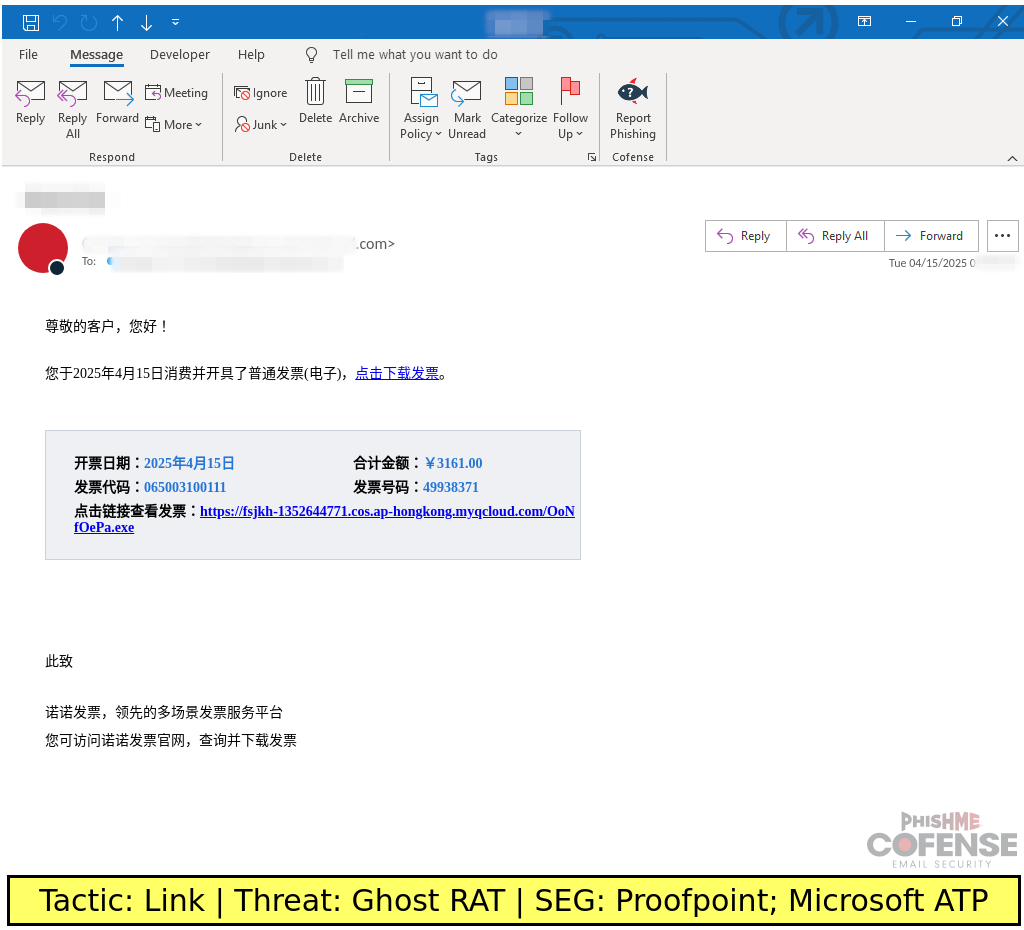Screen dimensions: 1024x930
Task: Open the Developer tab
Action: [180, 55]
